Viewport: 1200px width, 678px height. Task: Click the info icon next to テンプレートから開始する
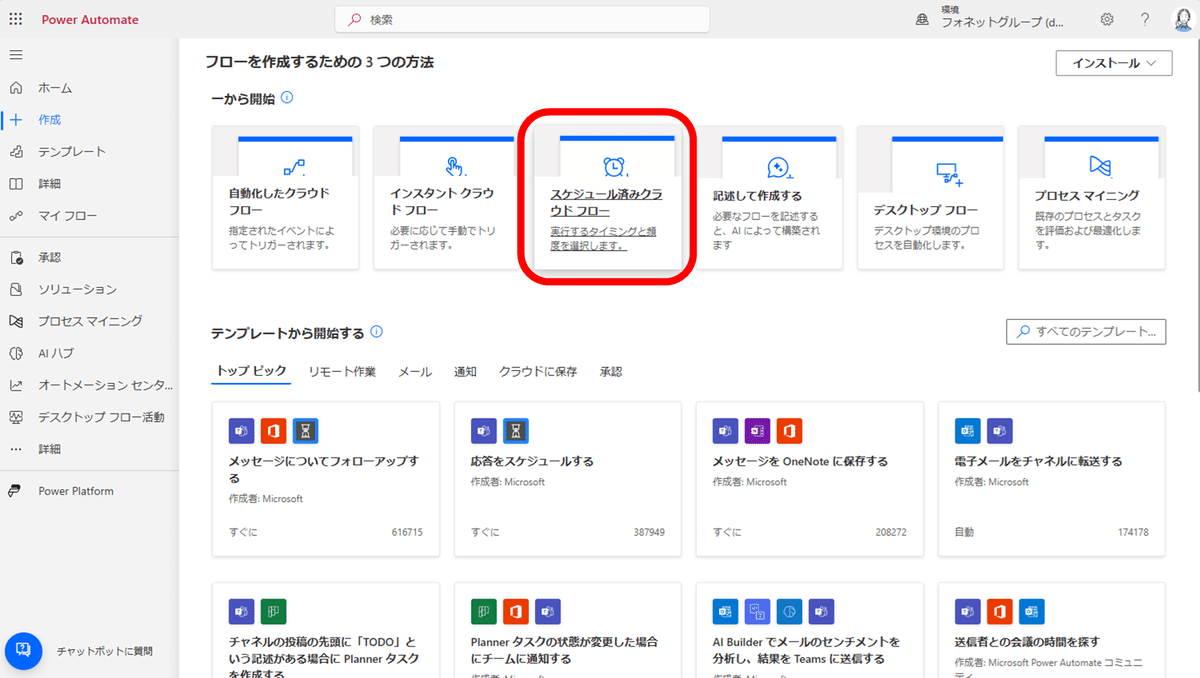pos(376,332)
